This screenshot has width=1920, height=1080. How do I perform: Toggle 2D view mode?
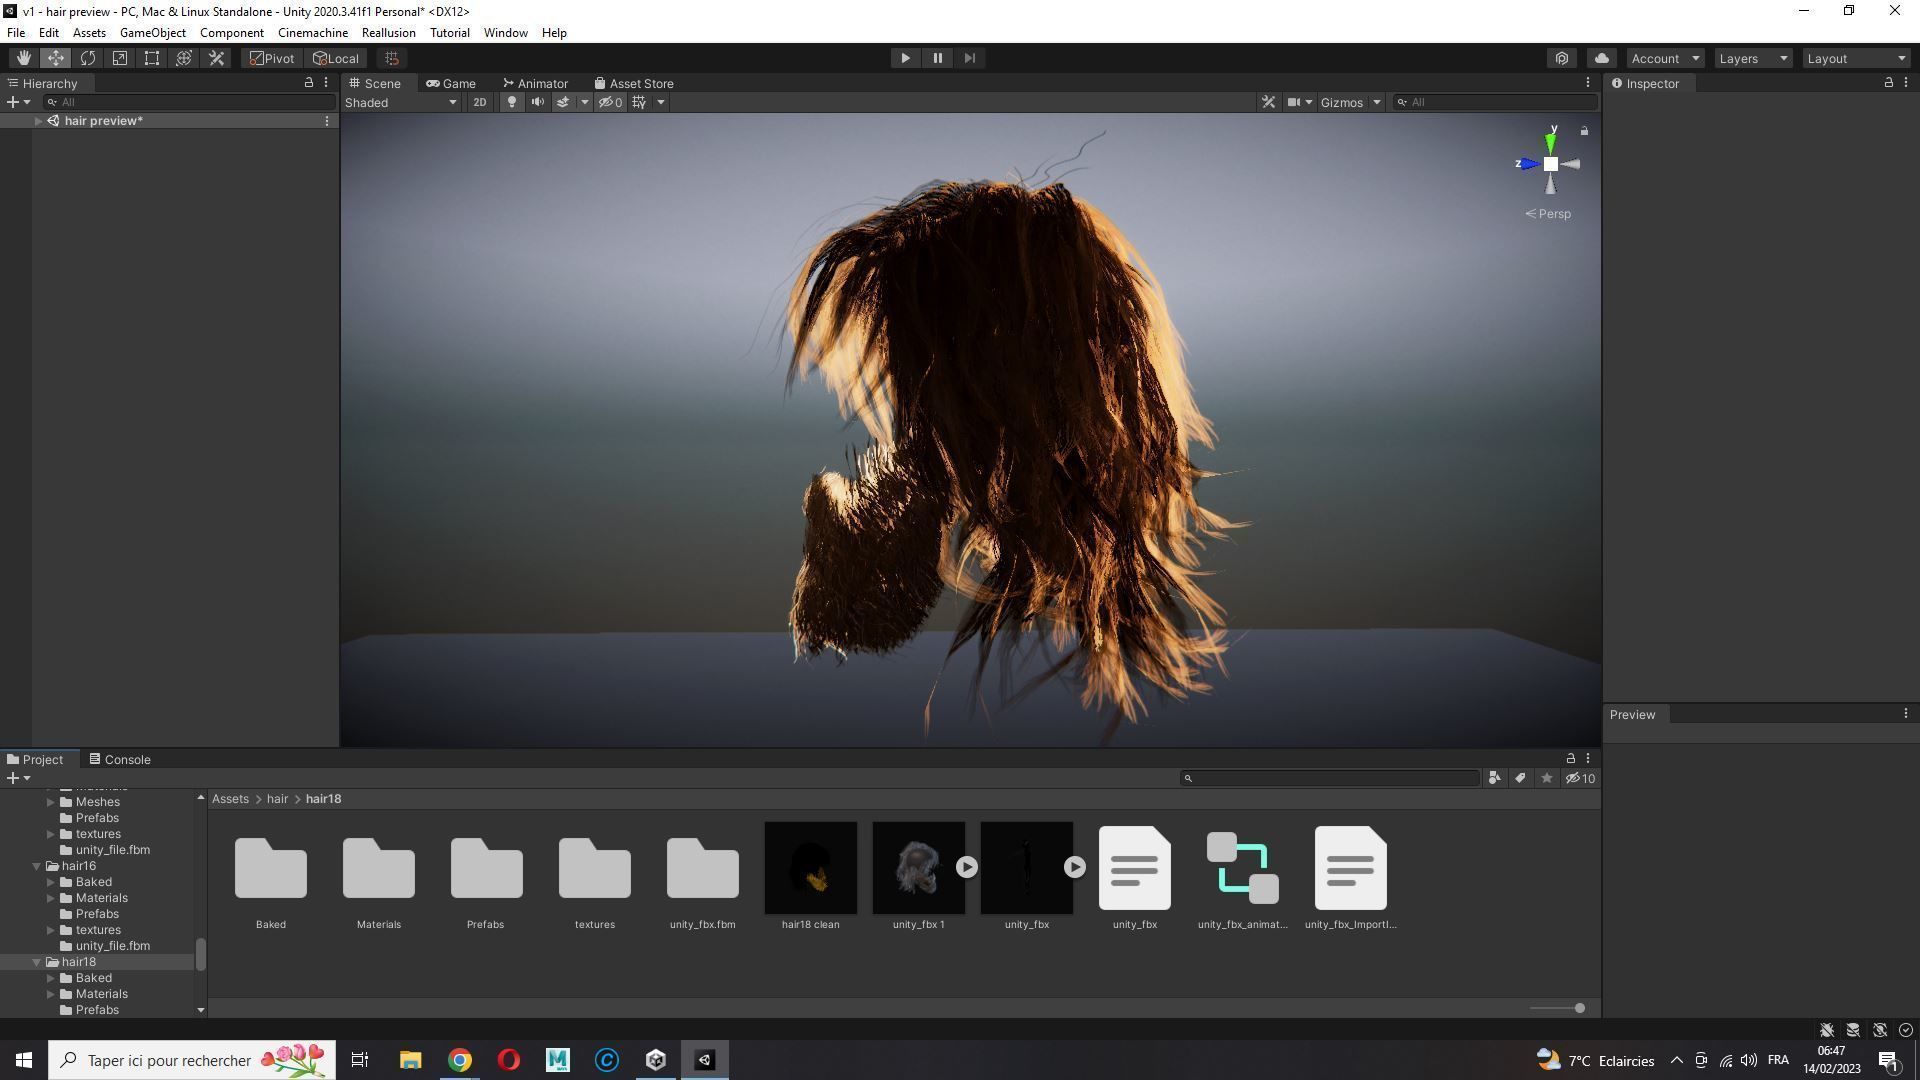pos(480,102)
